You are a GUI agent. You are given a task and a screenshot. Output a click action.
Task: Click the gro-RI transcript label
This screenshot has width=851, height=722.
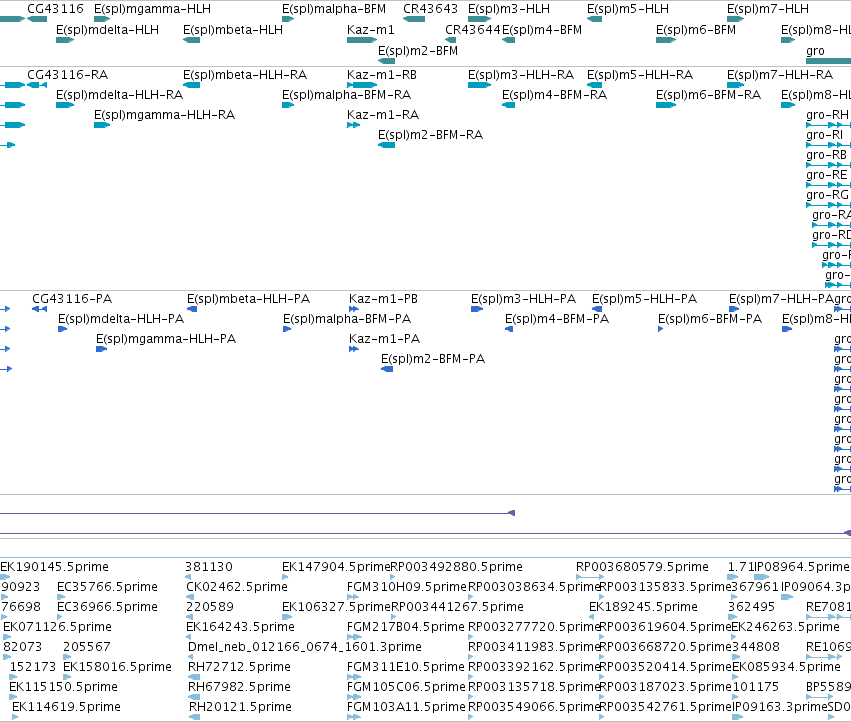point(824,135)
